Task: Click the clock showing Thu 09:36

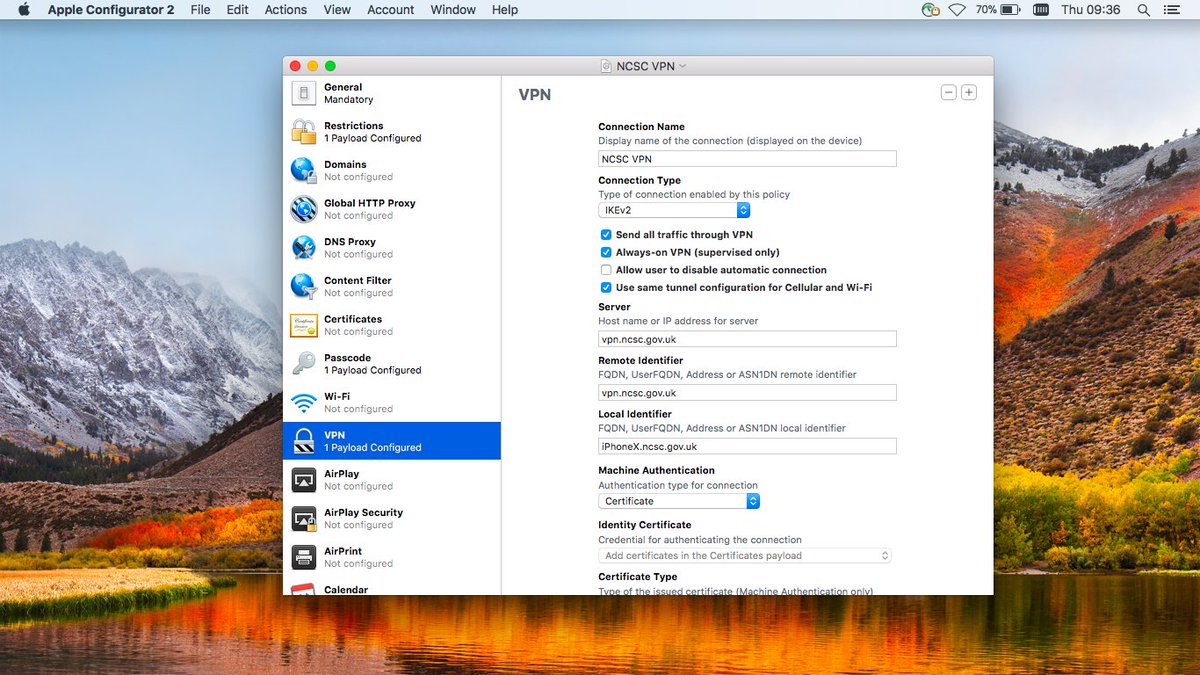Action: [x=1091, y=9]
